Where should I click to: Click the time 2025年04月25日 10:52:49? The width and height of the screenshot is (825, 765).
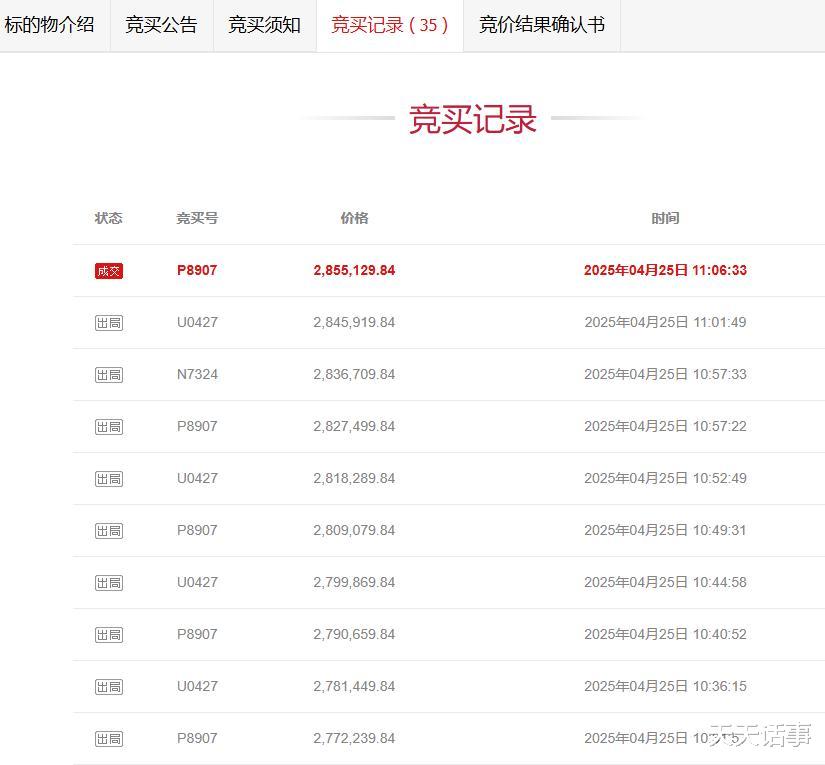(x=665, y=478)
